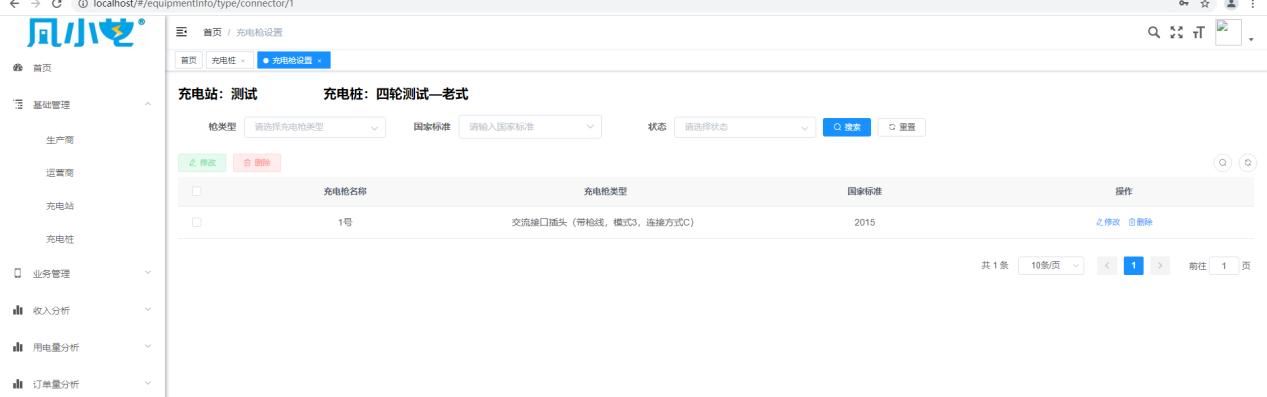Select the 充电枪设置 tab

pos(295,61)
